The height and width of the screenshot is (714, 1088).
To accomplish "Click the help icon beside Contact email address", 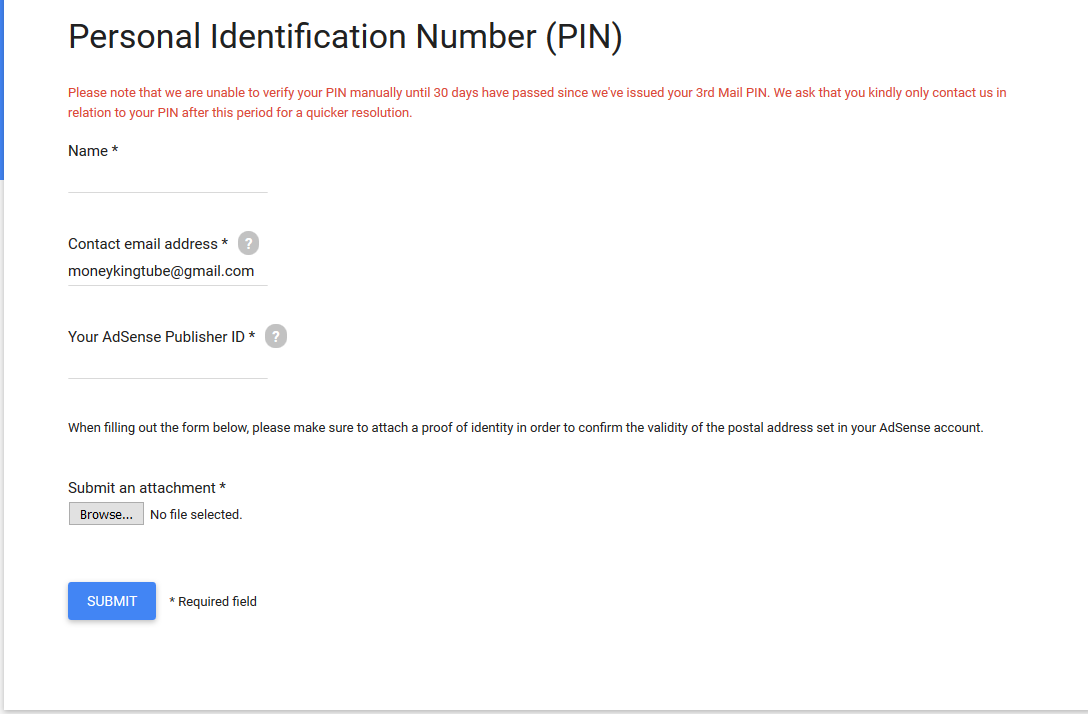I will pyautogui.click(x=248, y=243).
